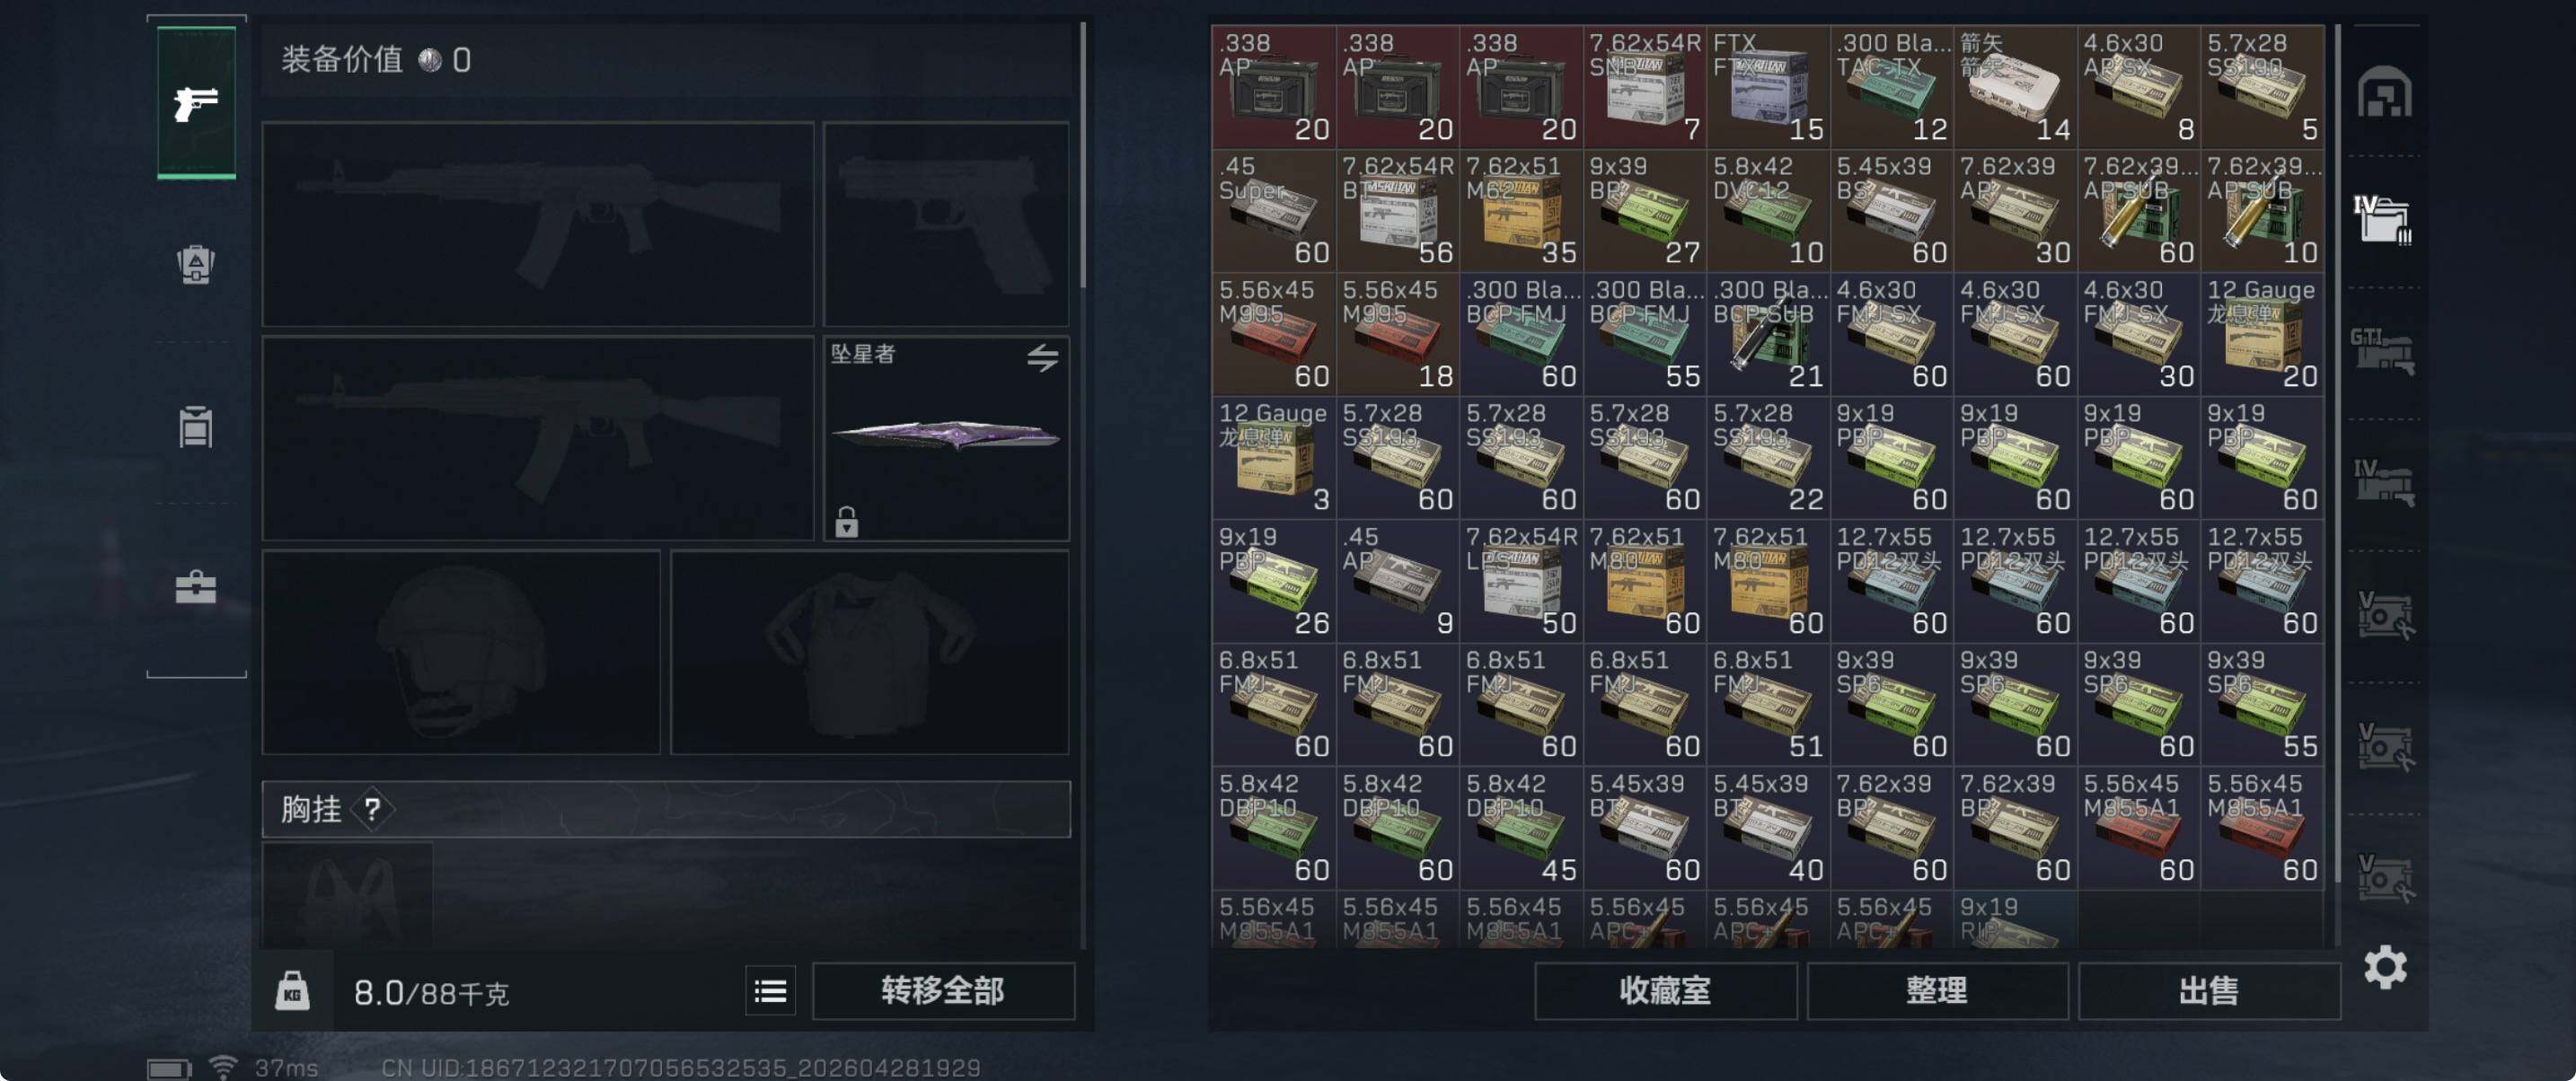Click the weight bag KG icon
This screenshot has width=2576, height=1081.
(x=292, y=991)
